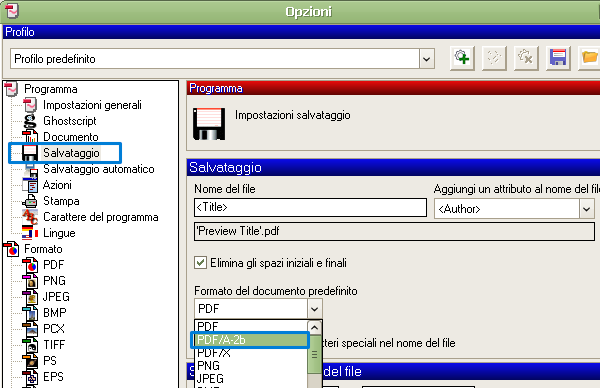Click the EPS format tree icon
This screenshot has height=388, width=600.
tap(30, 377)
